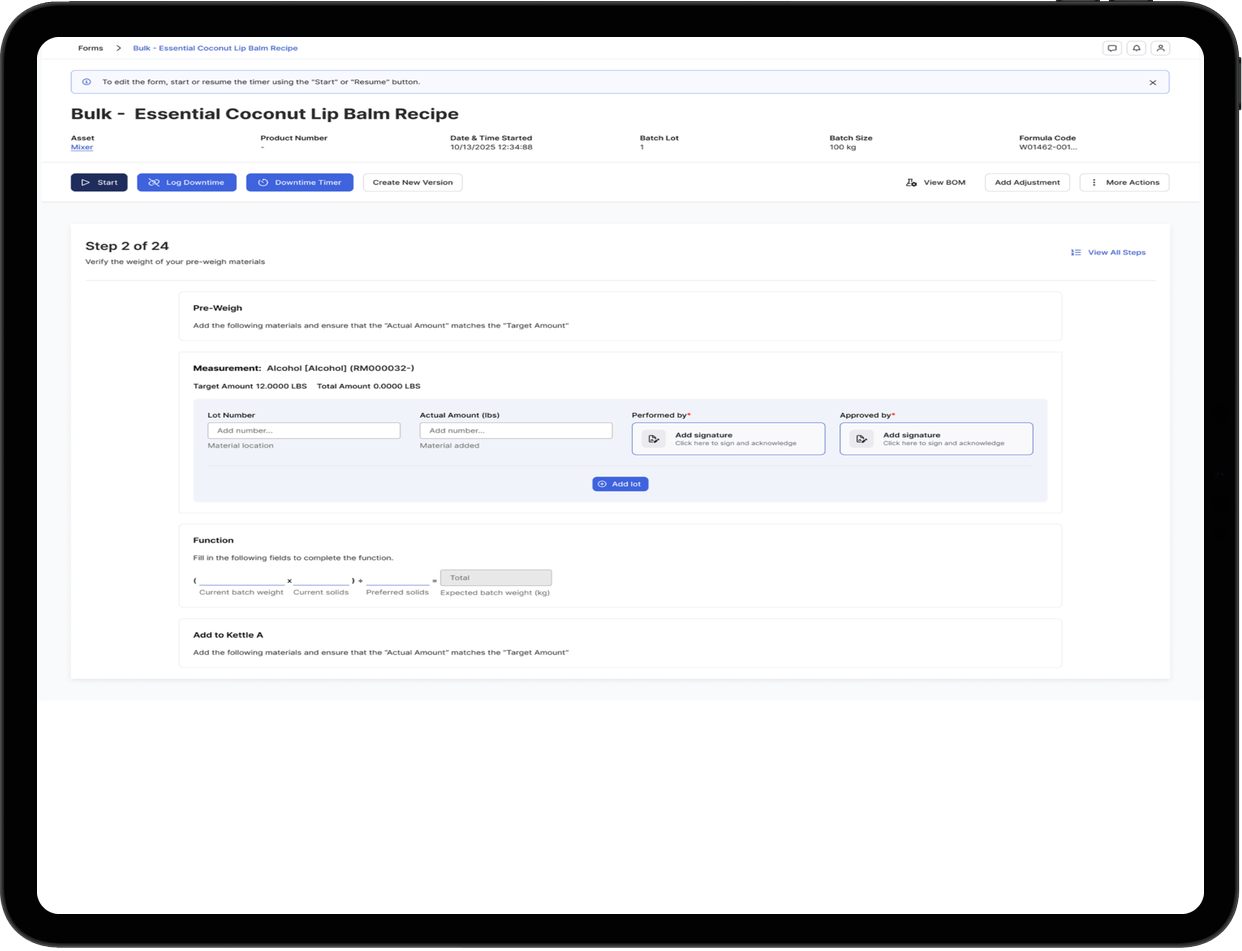This screenshot has width=1242, height=951.
Task: Click the Add lot button
Action: (x=620, y=484)
